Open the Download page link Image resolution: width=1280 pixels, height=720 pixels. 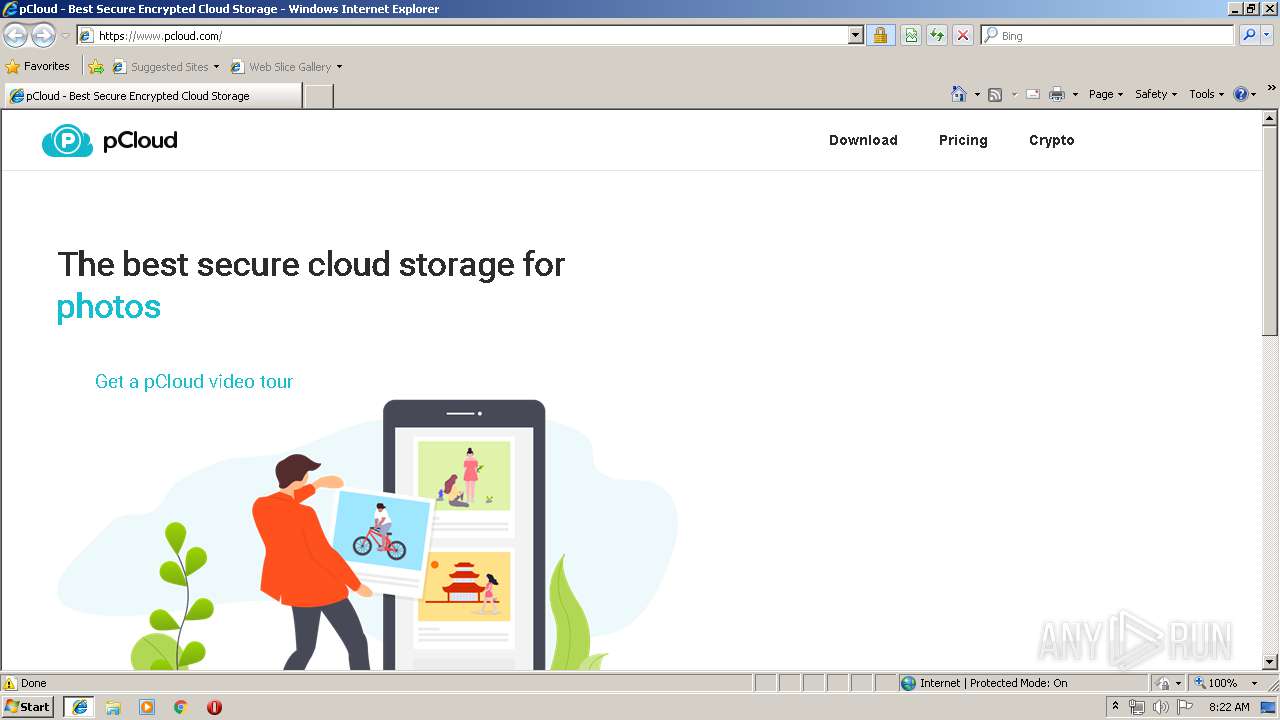tap(863, 140)
